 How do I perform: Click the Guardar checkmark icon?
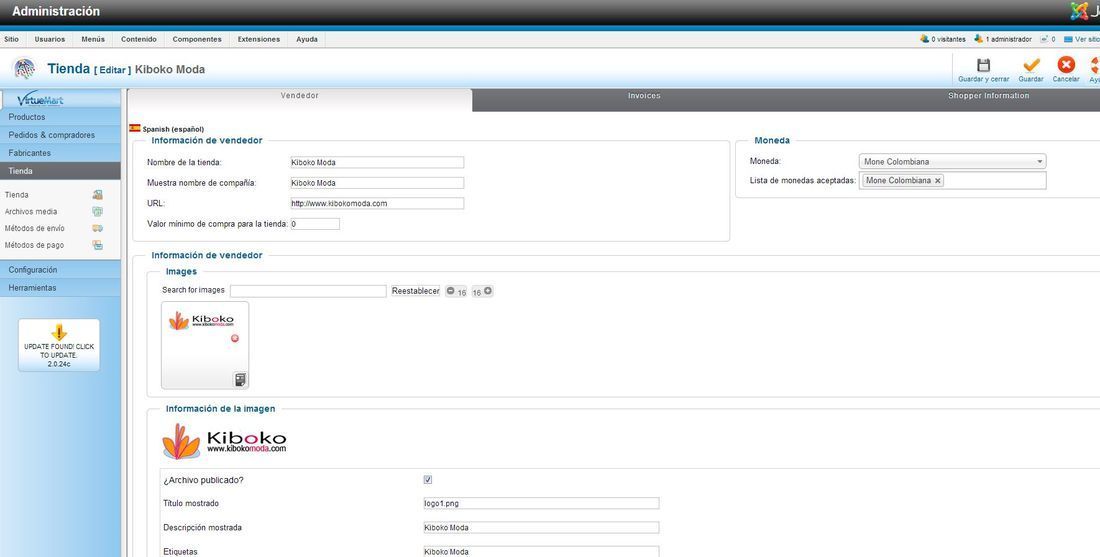pyautogui.click(x=1031, y=65)
